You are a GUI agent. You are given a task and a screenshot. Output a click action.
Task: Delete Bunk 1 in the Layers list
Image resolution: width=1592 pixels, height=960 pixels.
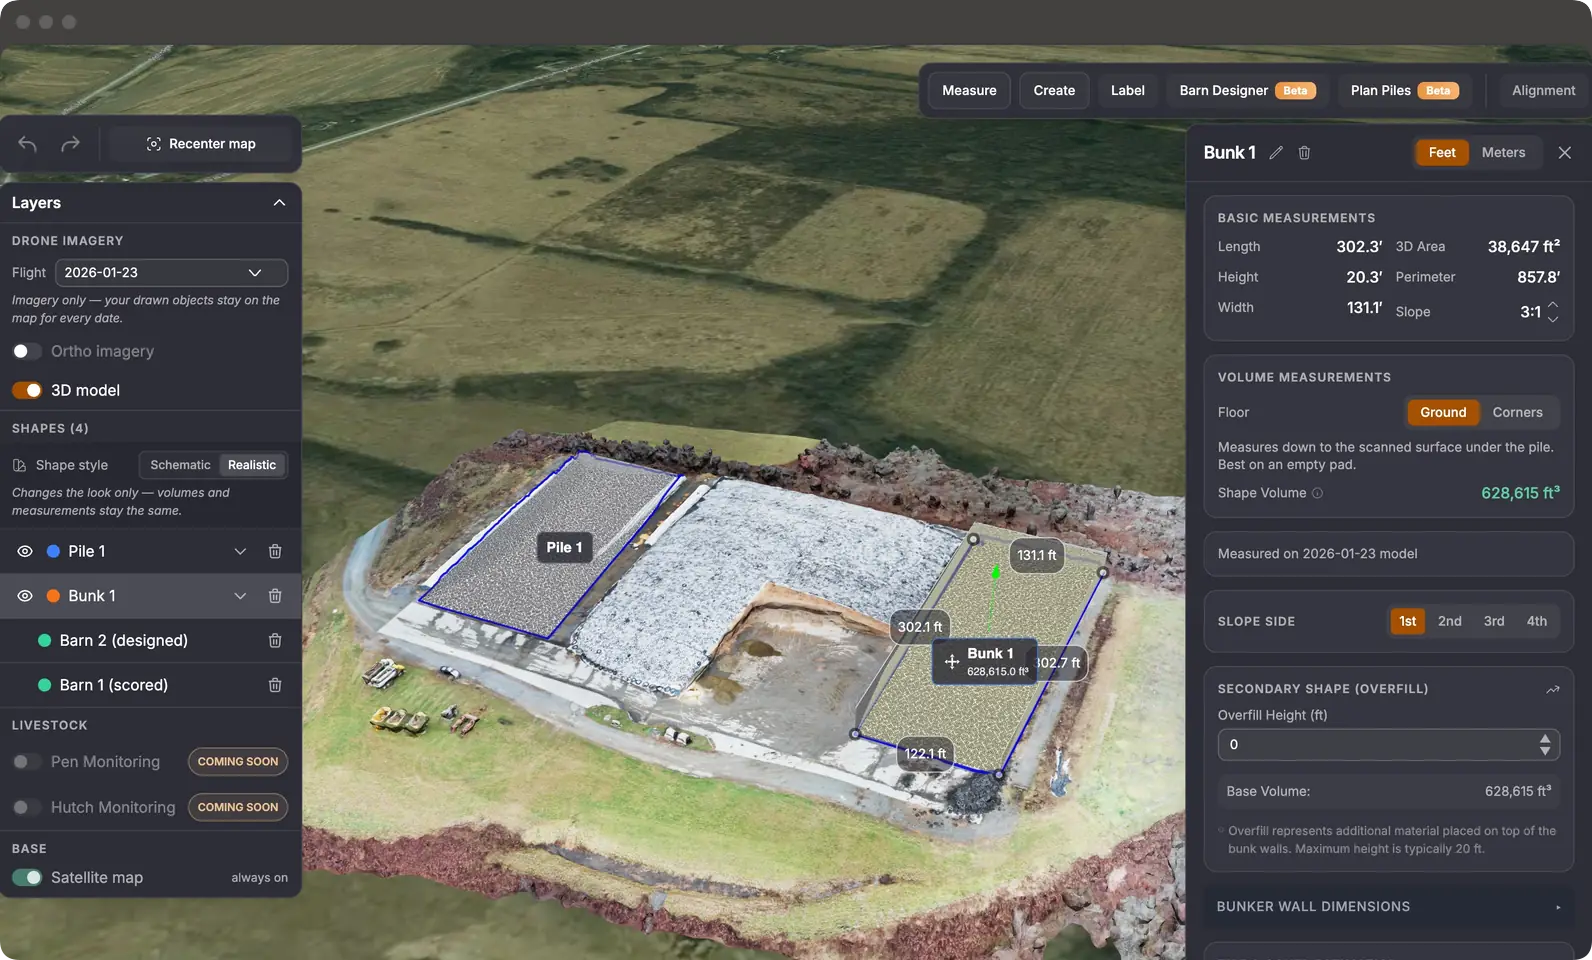click(275, 596)
